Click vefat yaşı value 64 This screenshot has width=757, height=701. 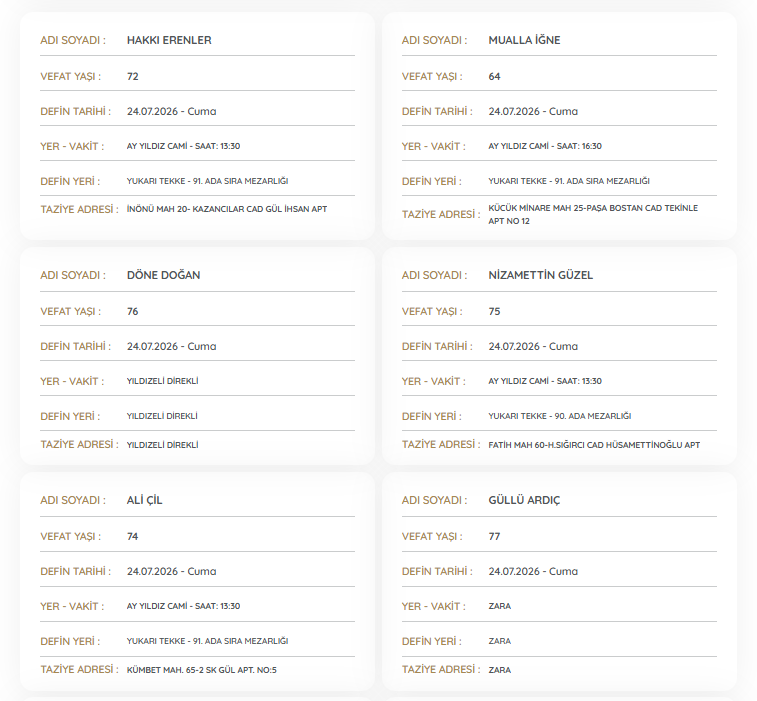coord(494,76)
